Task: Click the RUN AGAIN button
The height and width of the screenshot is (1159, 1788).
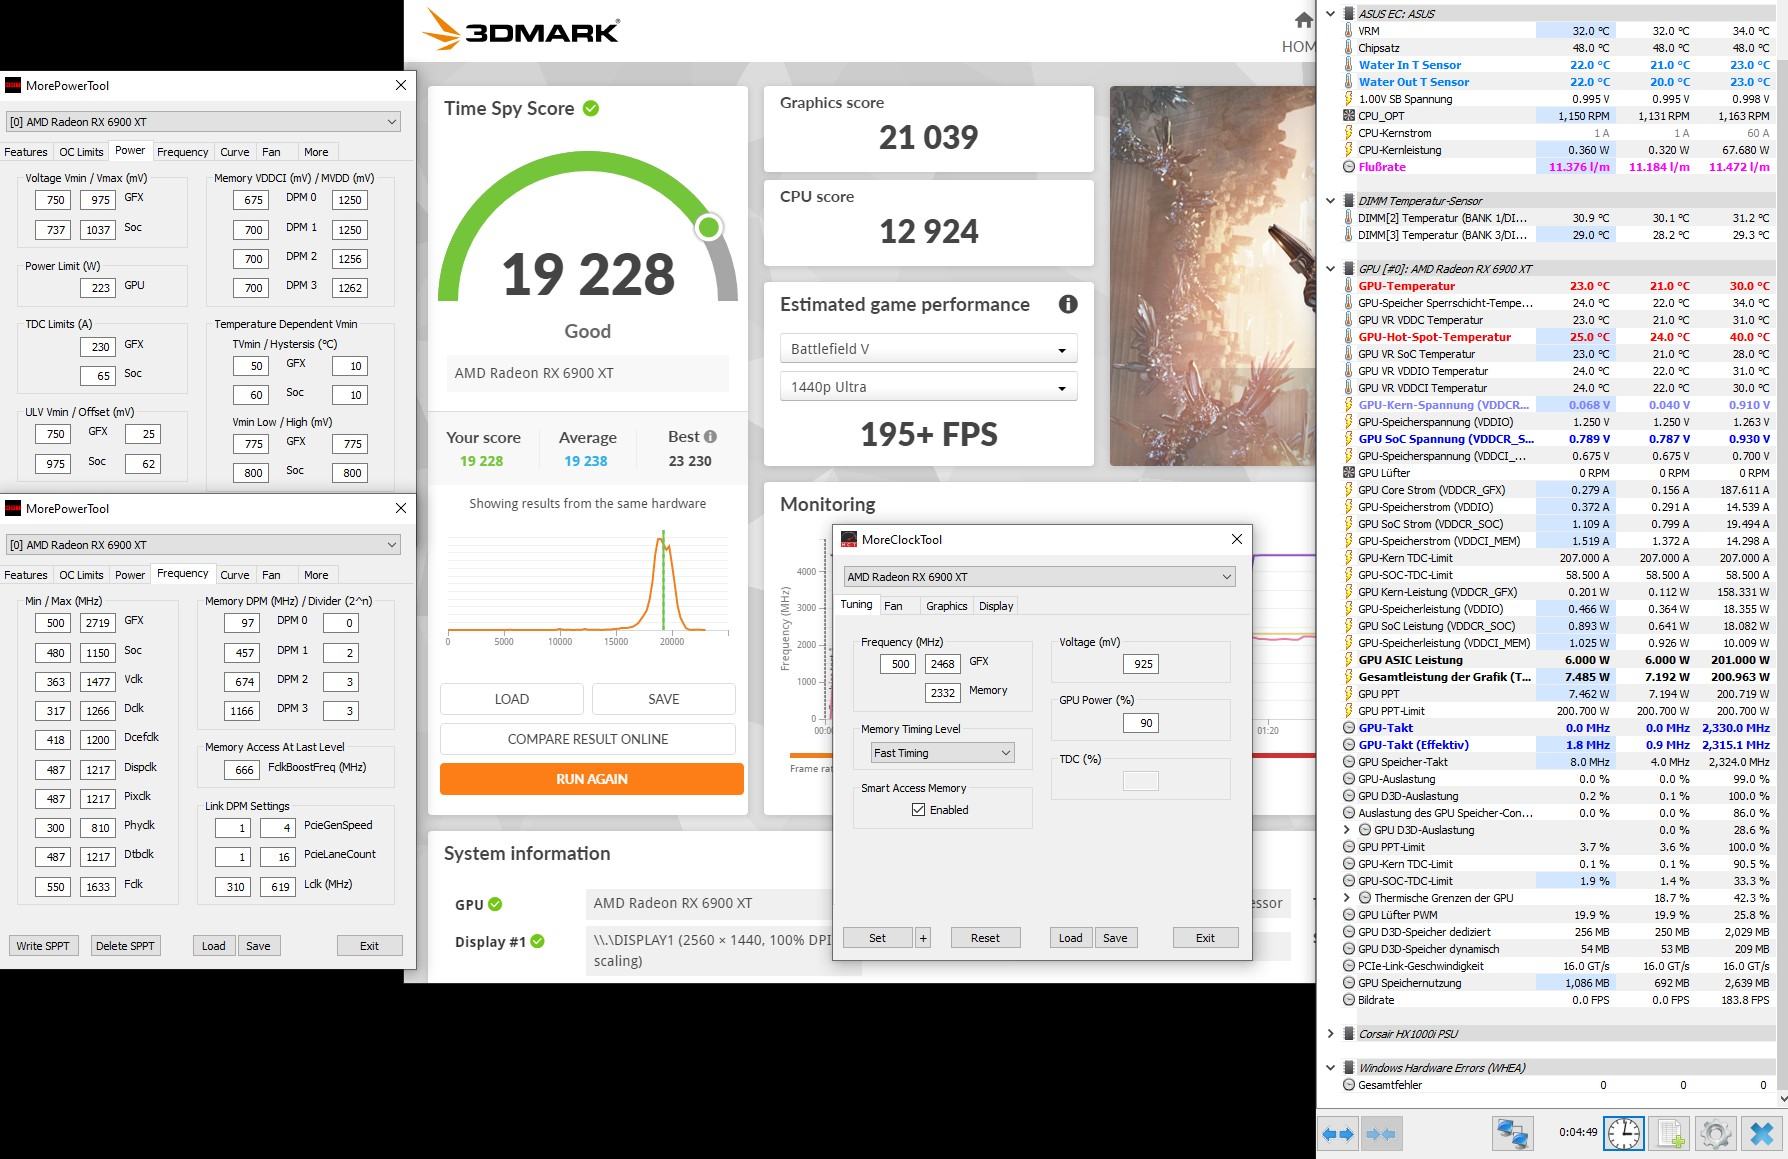Action: (x=591, y=779)
